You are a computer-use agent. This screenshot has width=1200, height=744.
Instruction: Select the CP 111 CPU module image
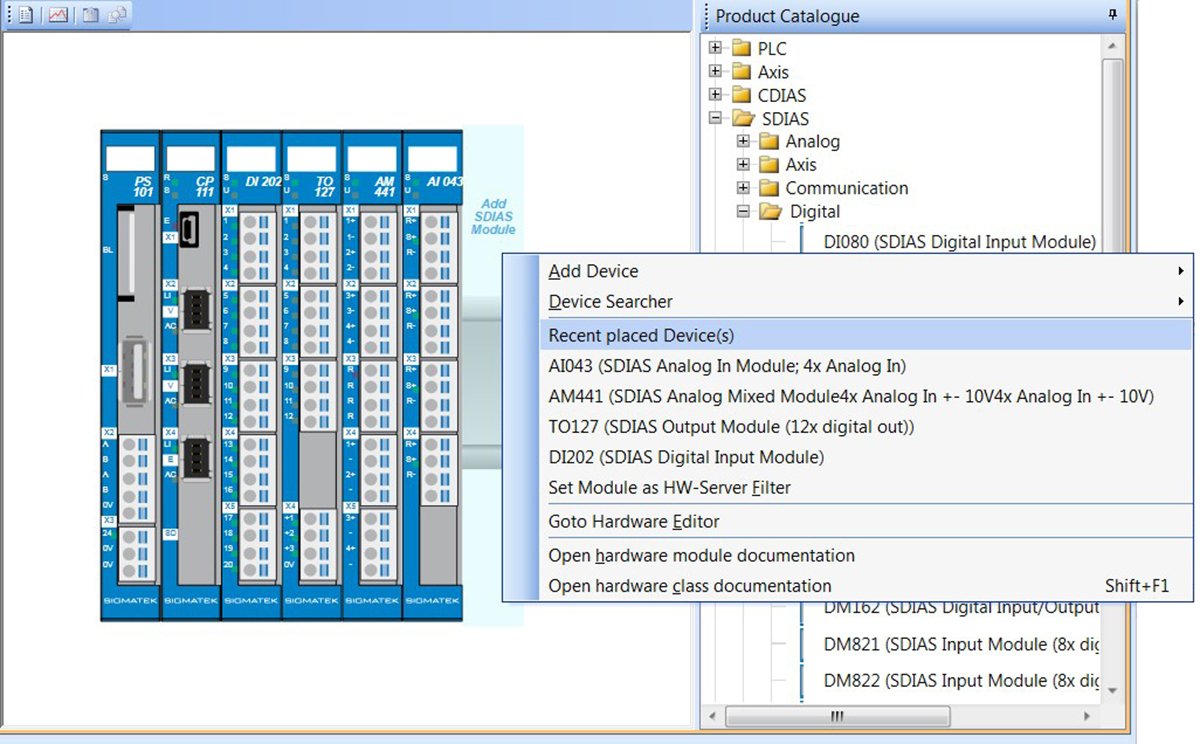coord(191,375)
